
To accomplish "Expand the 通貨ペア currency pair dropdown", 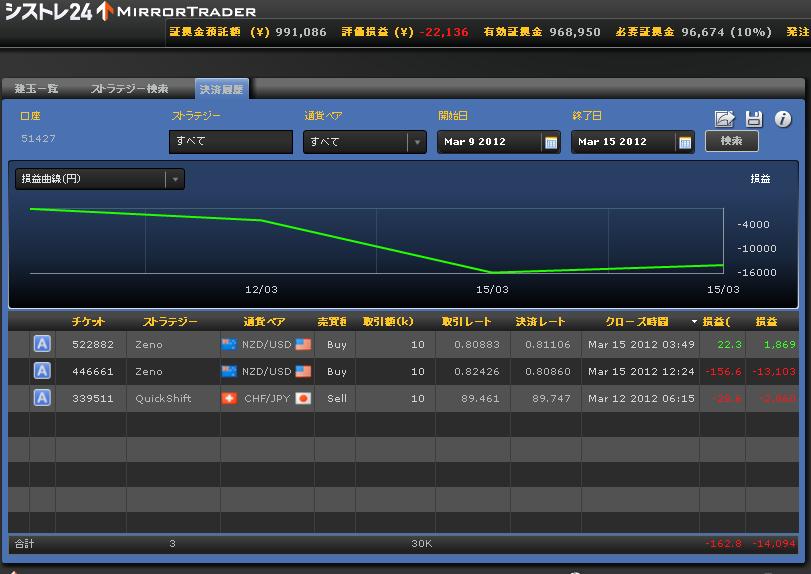I will coord(417,142).
